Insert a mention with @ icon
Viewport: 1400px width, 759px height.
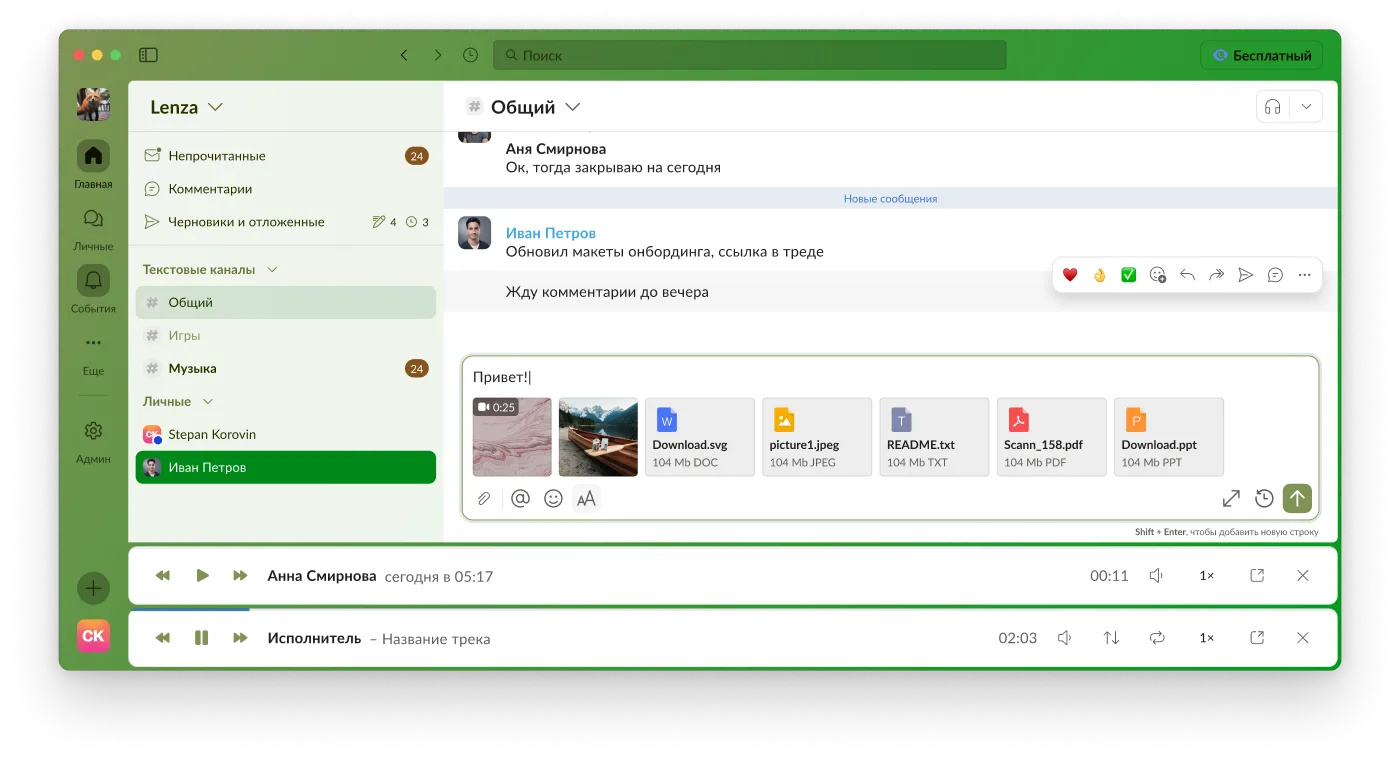tap(520, 498)
